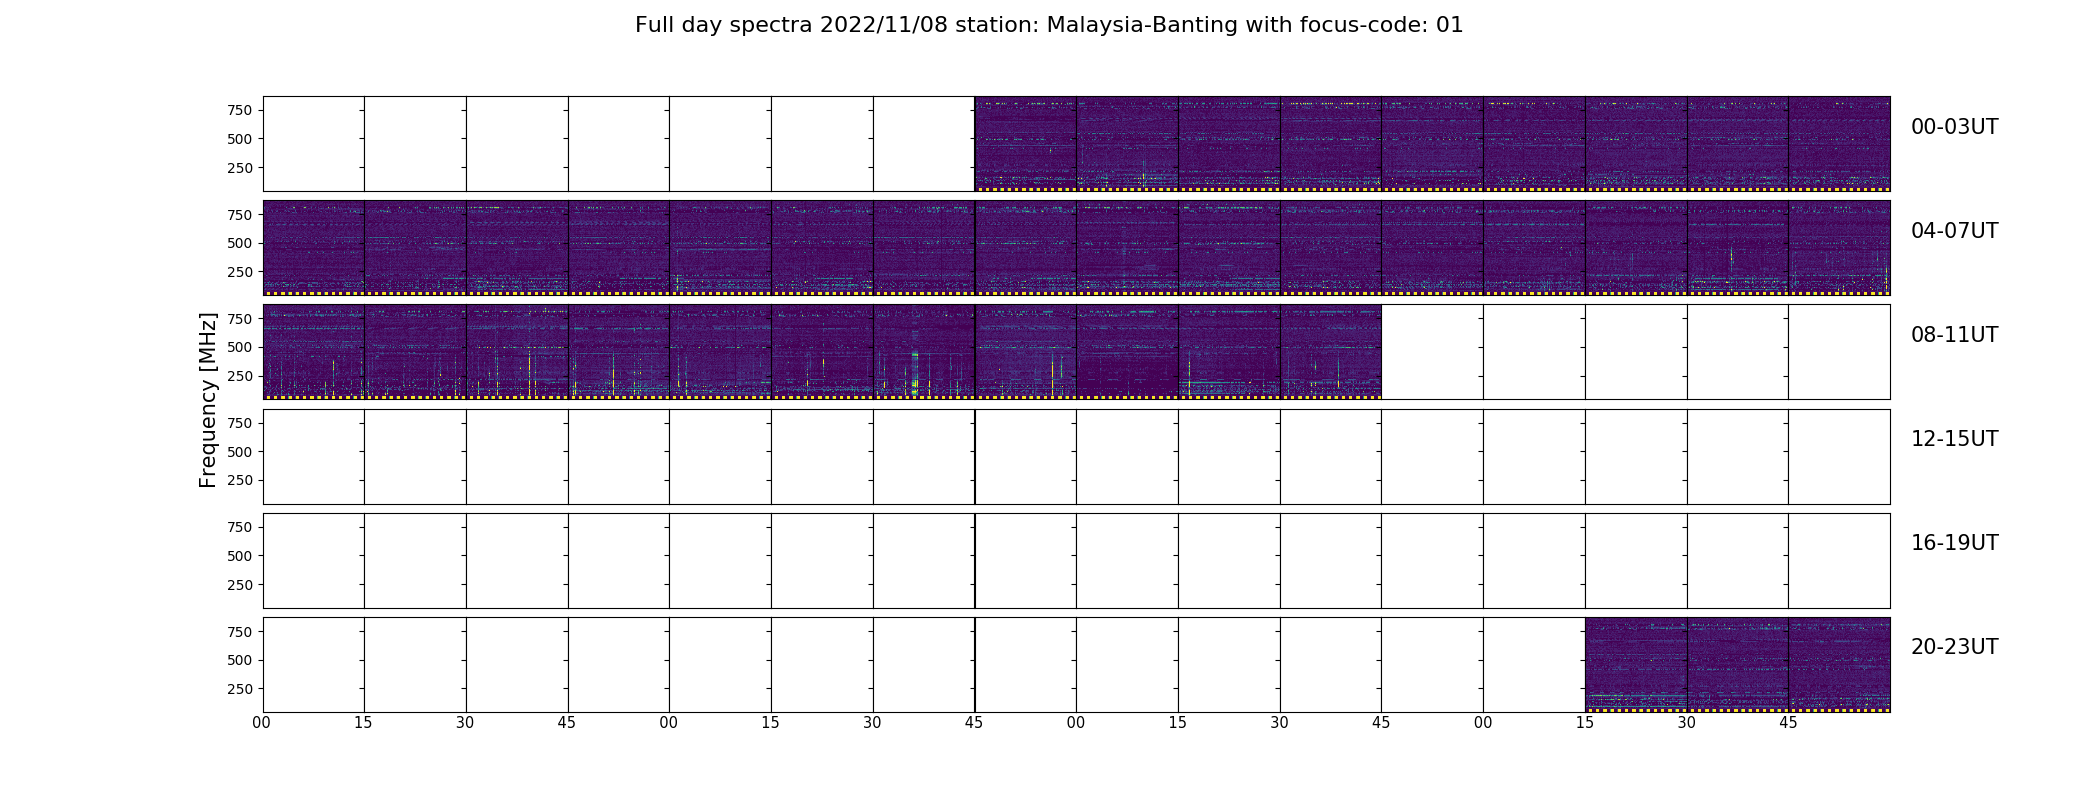Click the 23:45 spectrogram panel in the 20-23UT row
The image size is (2100, 800).
1839,665
